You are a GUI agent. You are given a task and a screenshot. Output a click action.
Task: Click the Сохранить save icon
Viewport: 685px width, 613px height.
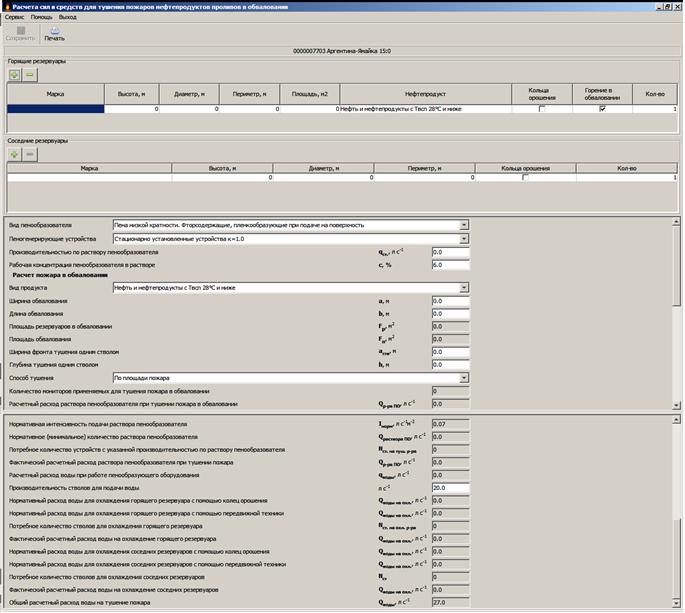pyautogui.click(x=20, y=32)
